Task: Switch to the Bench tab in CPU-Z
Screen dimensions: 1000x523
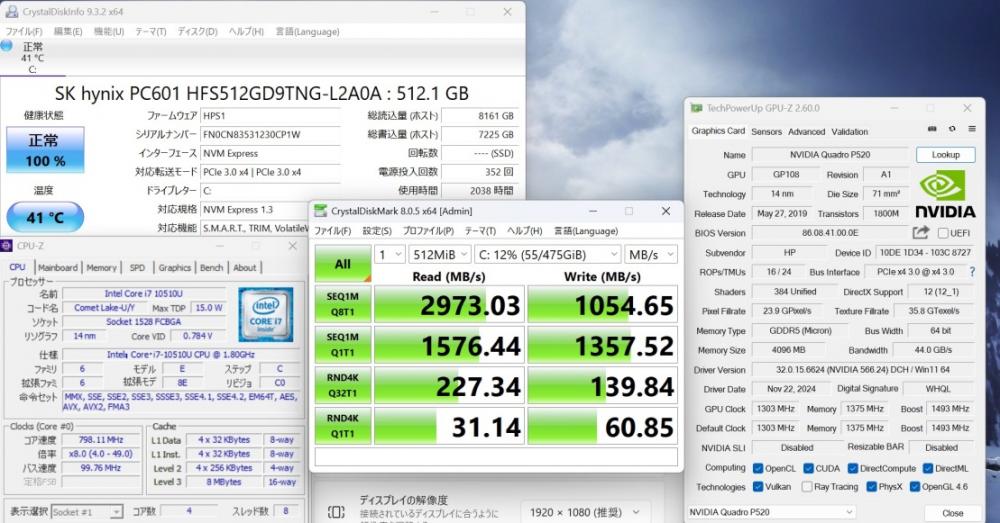Action: 211,268
